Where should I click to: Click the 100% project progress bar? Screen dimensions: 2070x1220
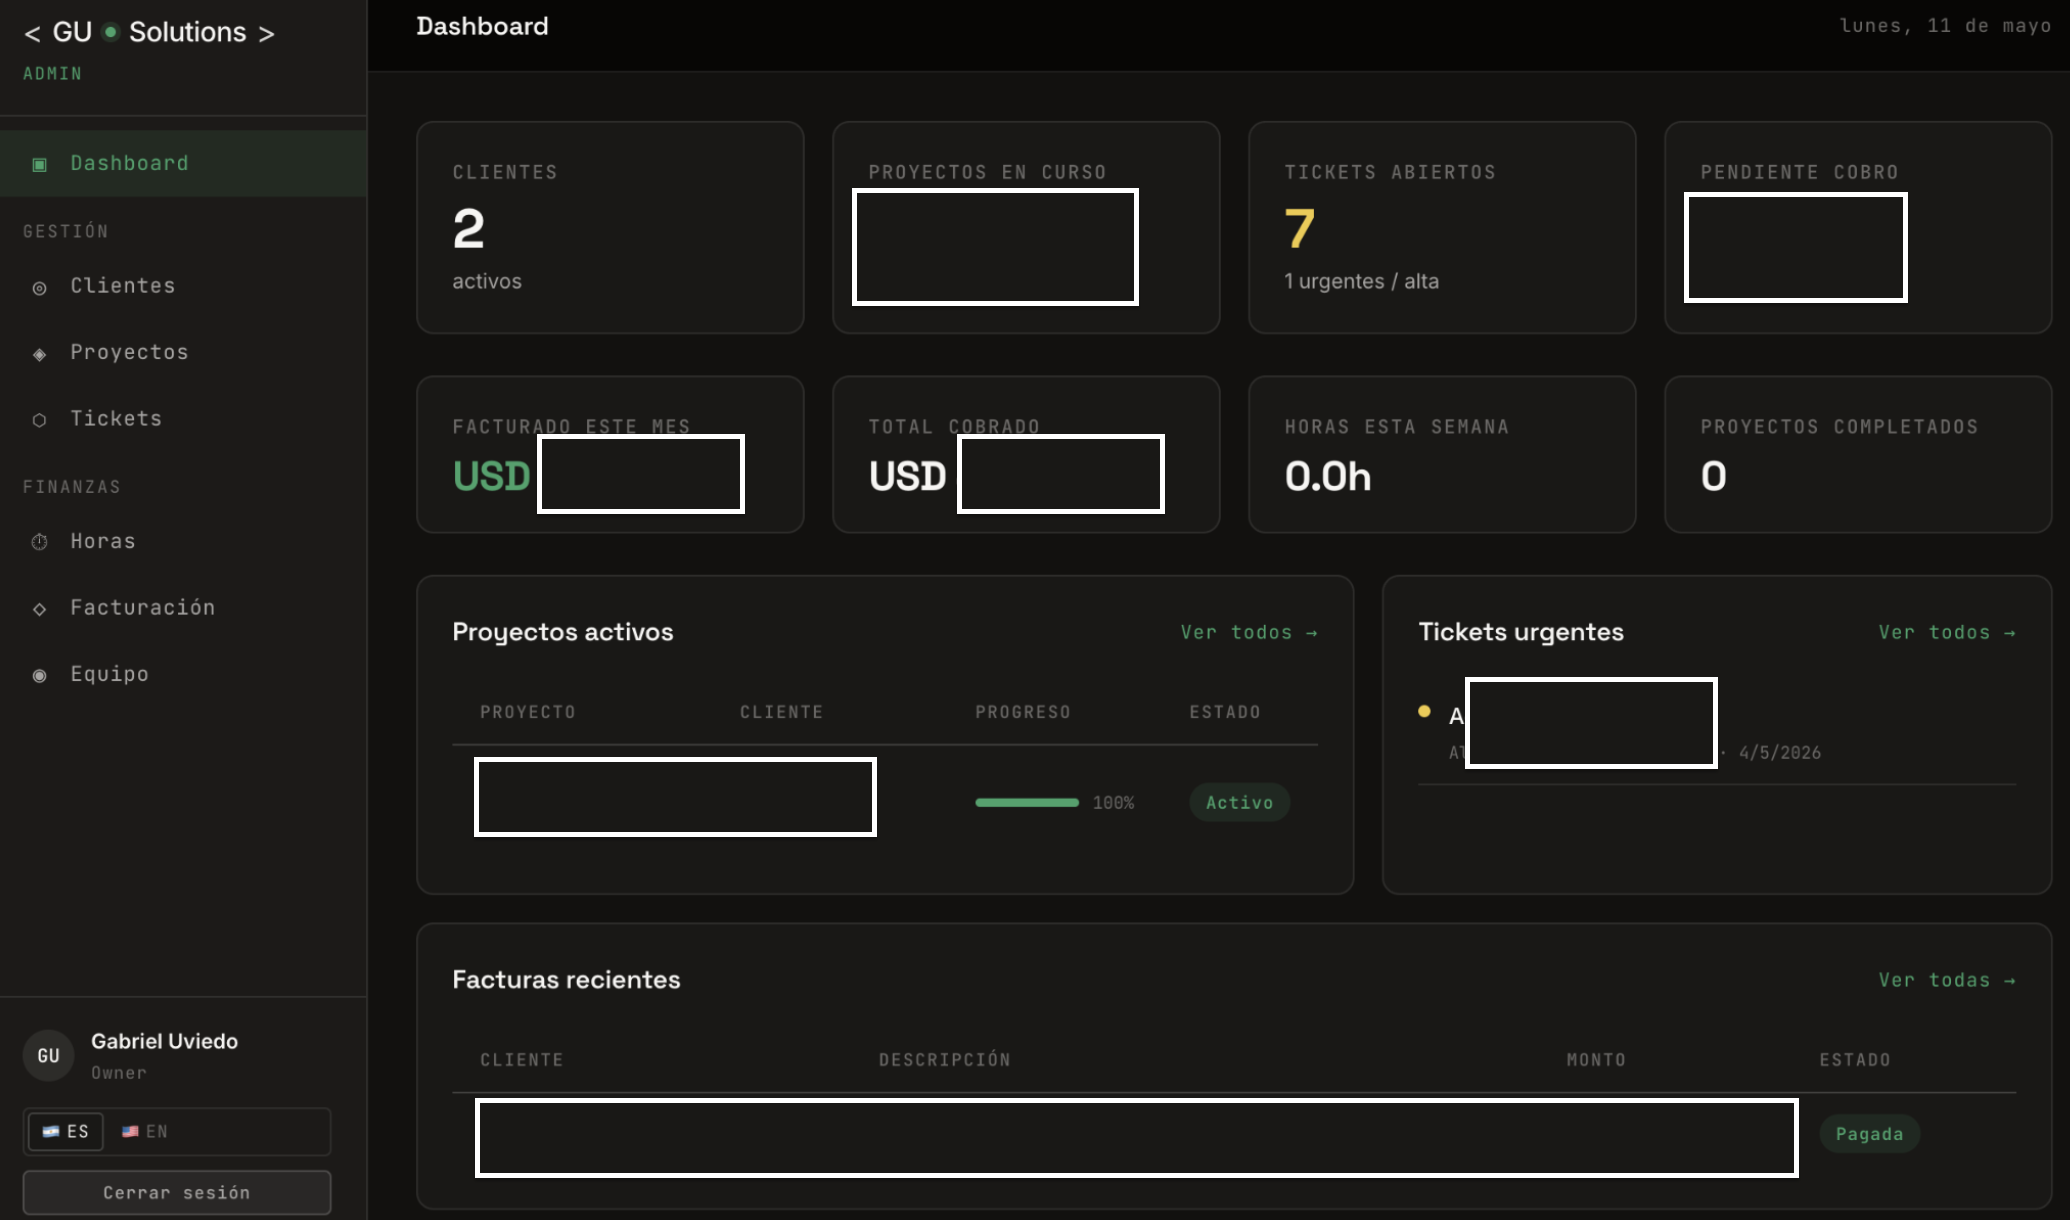coord(1027,802)
